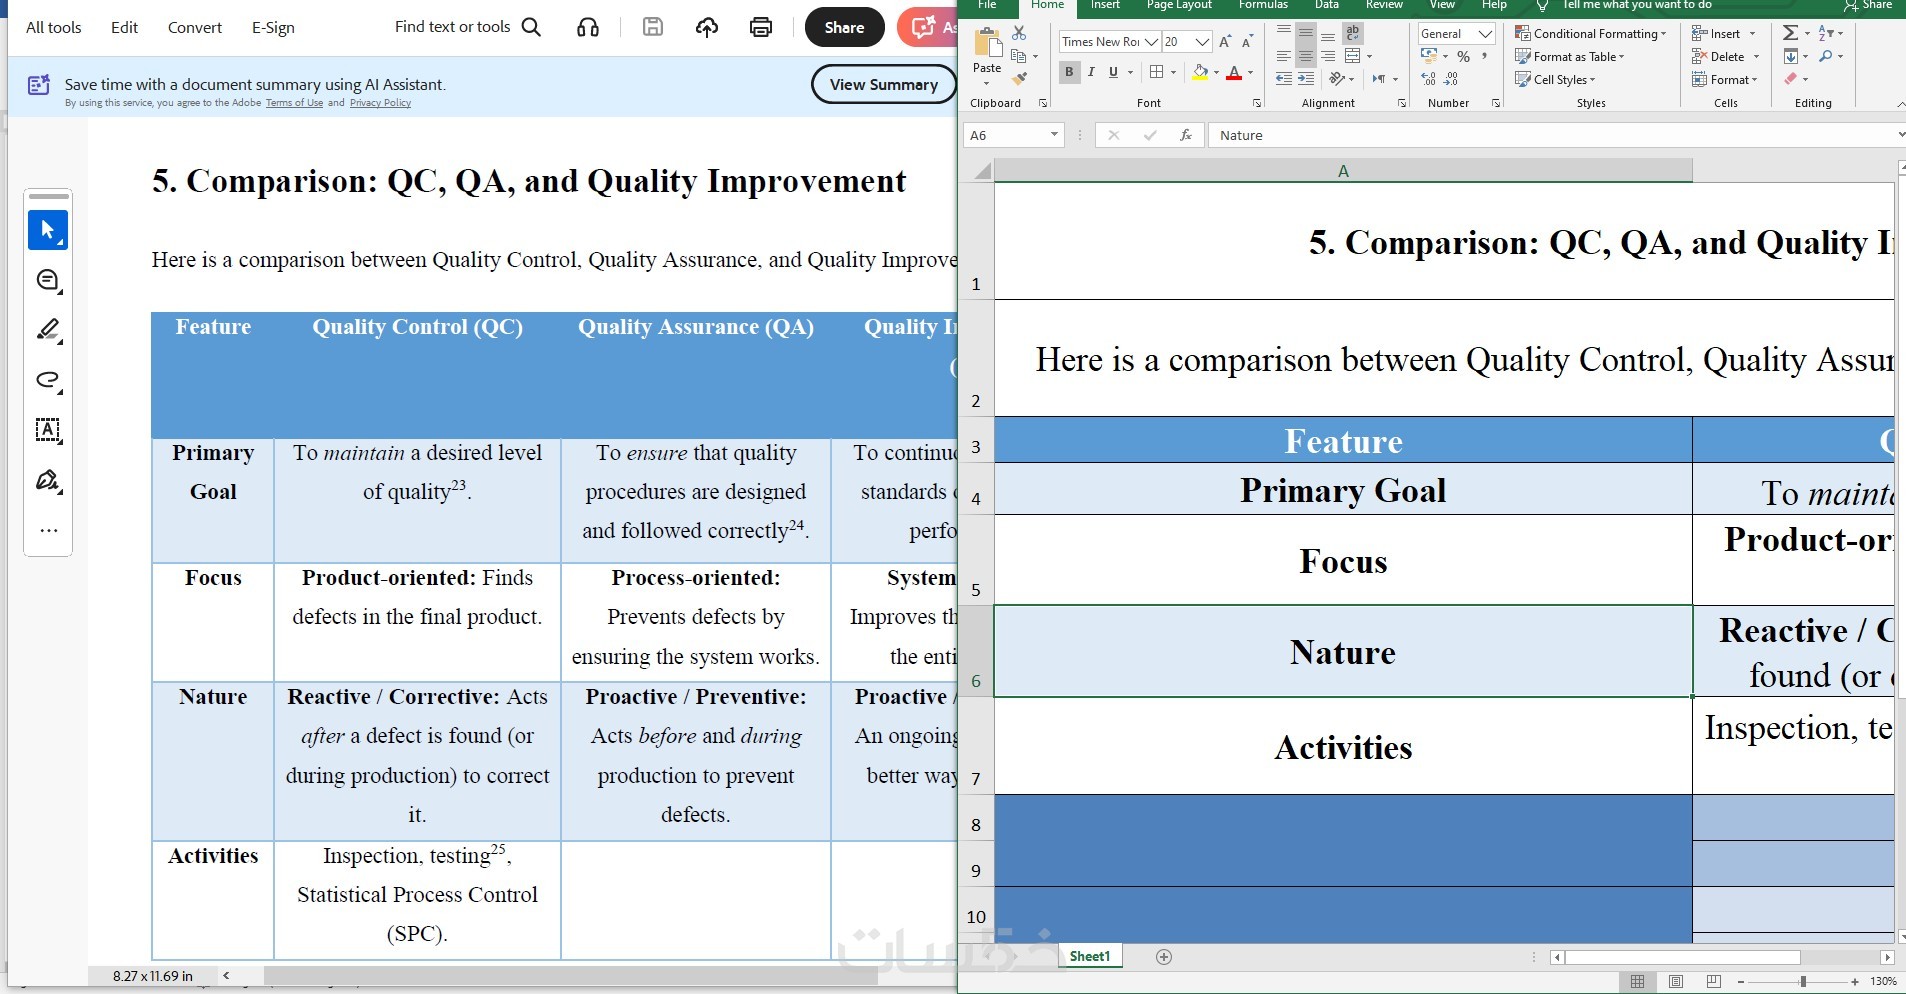The height and width of the screenshot is (994, 1906).
Task: Apply percent style in Number group
Action: 1463,57
